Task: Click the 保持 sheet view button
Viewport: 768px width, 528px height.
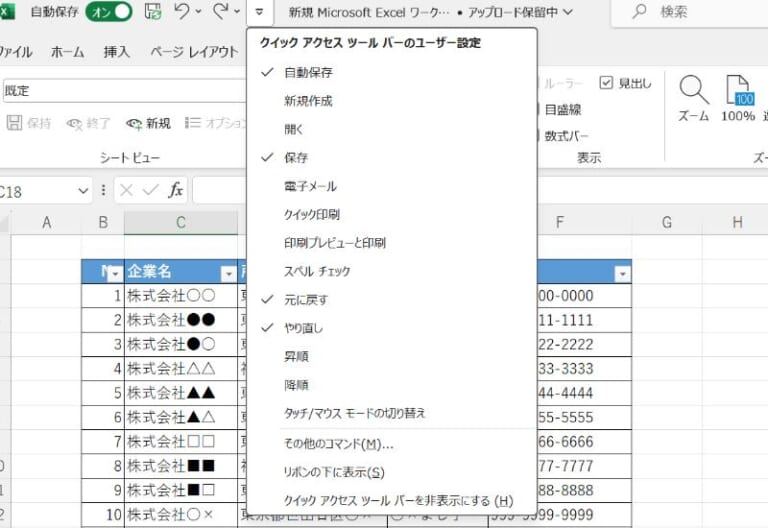Action: click(x=29, y=123)
